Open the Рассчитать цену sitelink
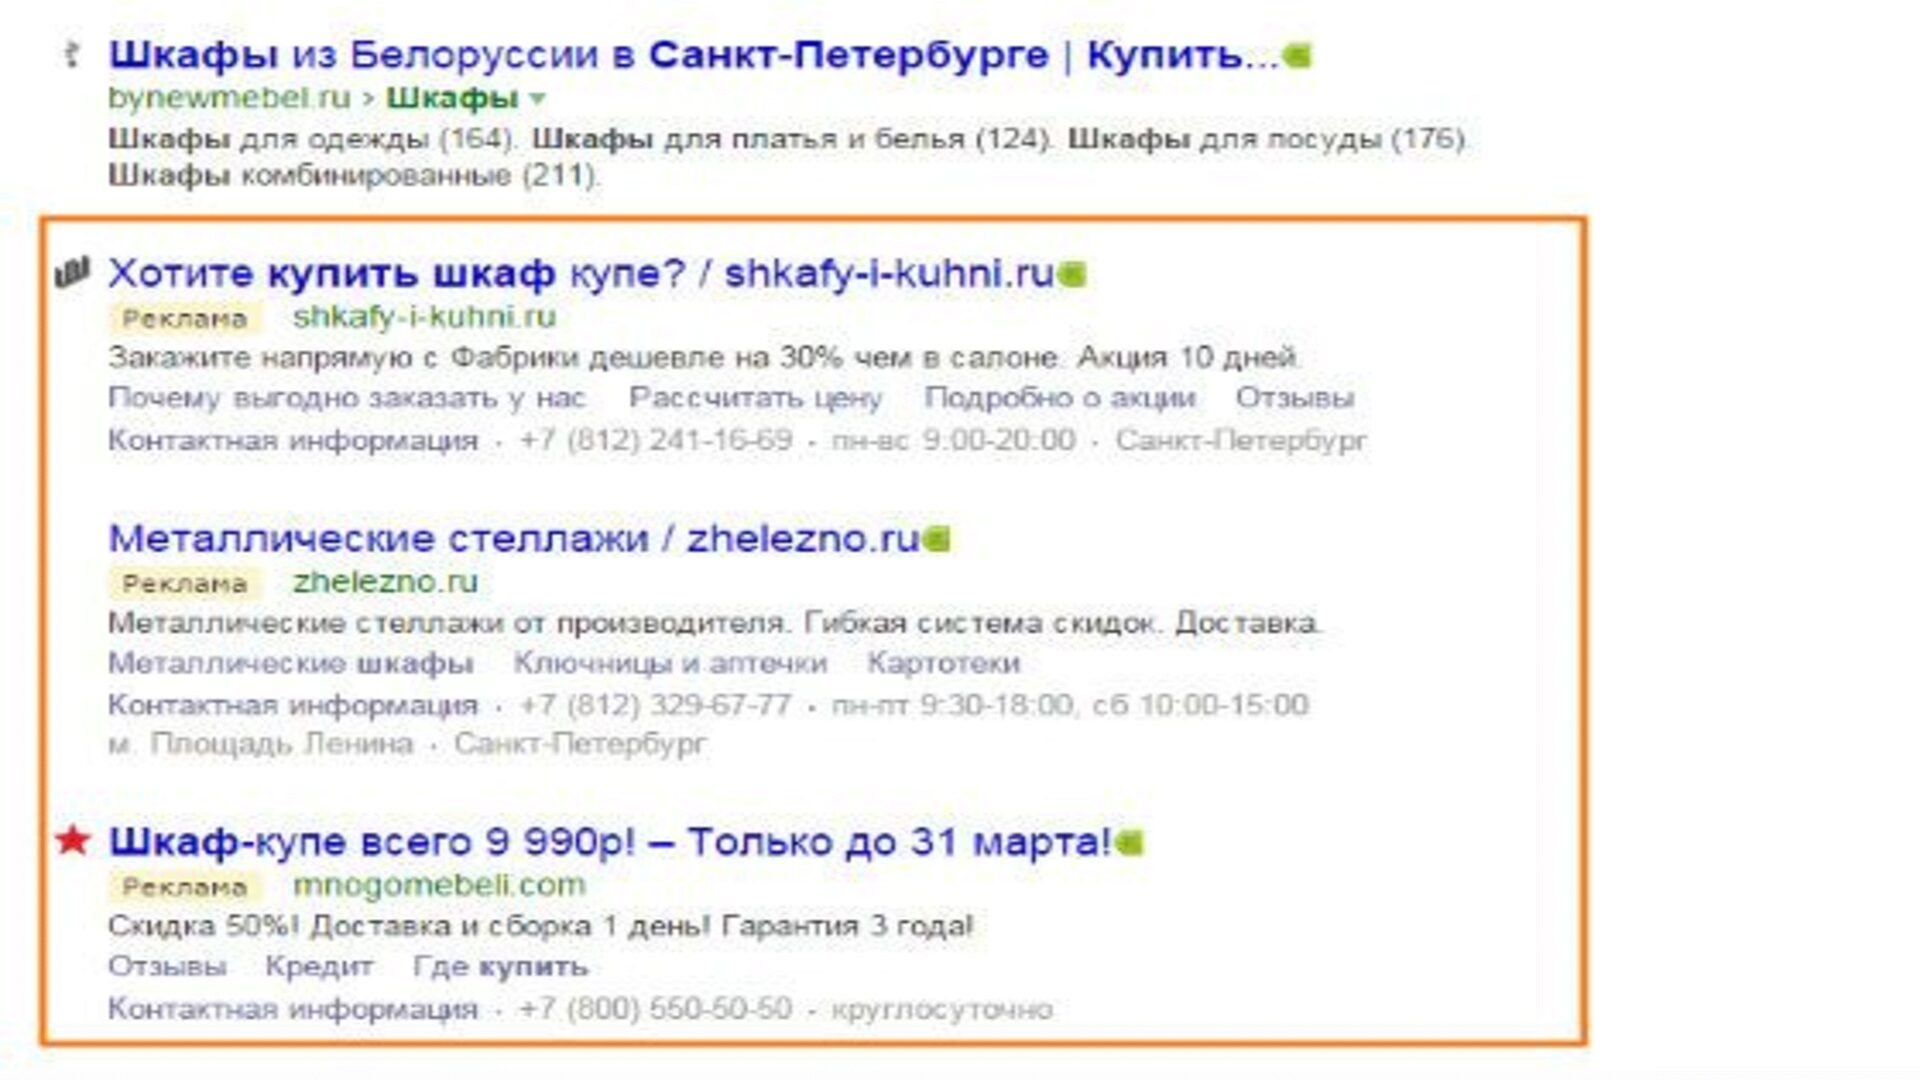 click(x=755, y=398)
